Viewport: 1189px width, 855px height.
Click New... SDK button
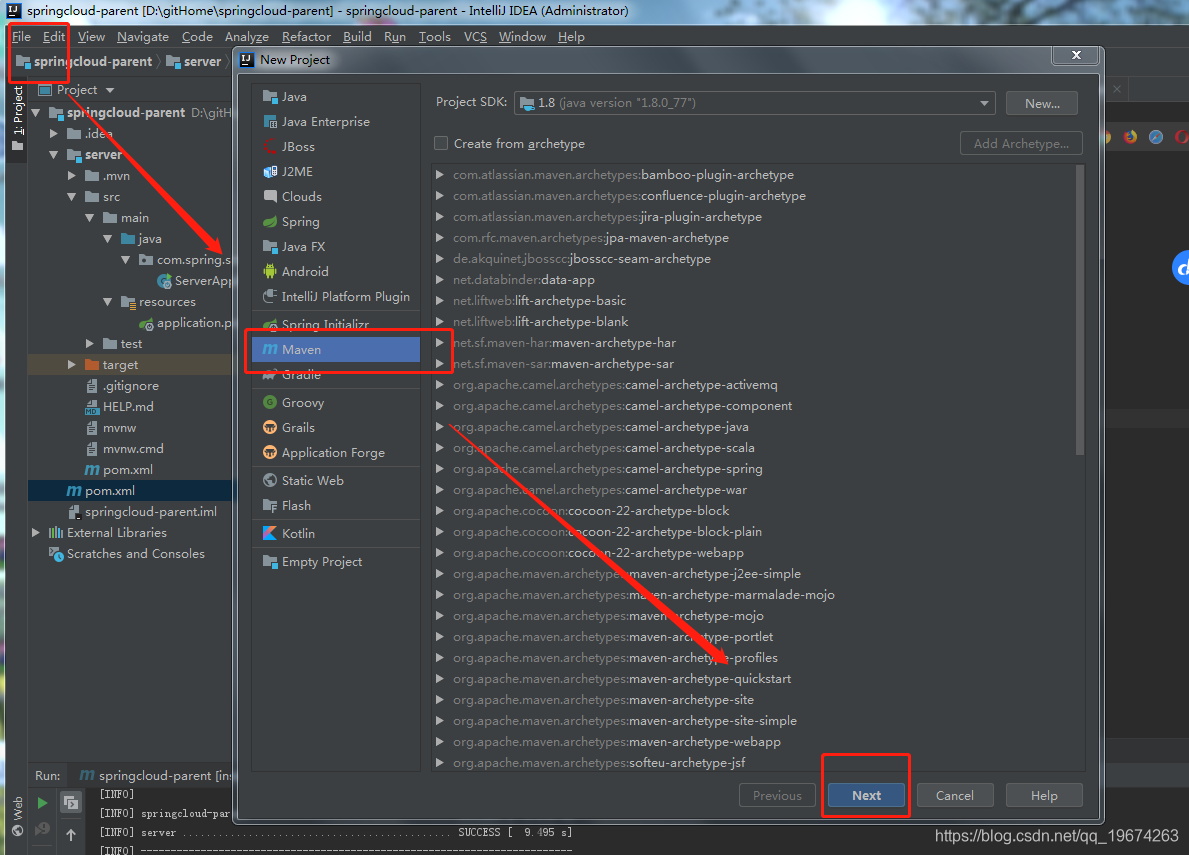point(1042,103)
